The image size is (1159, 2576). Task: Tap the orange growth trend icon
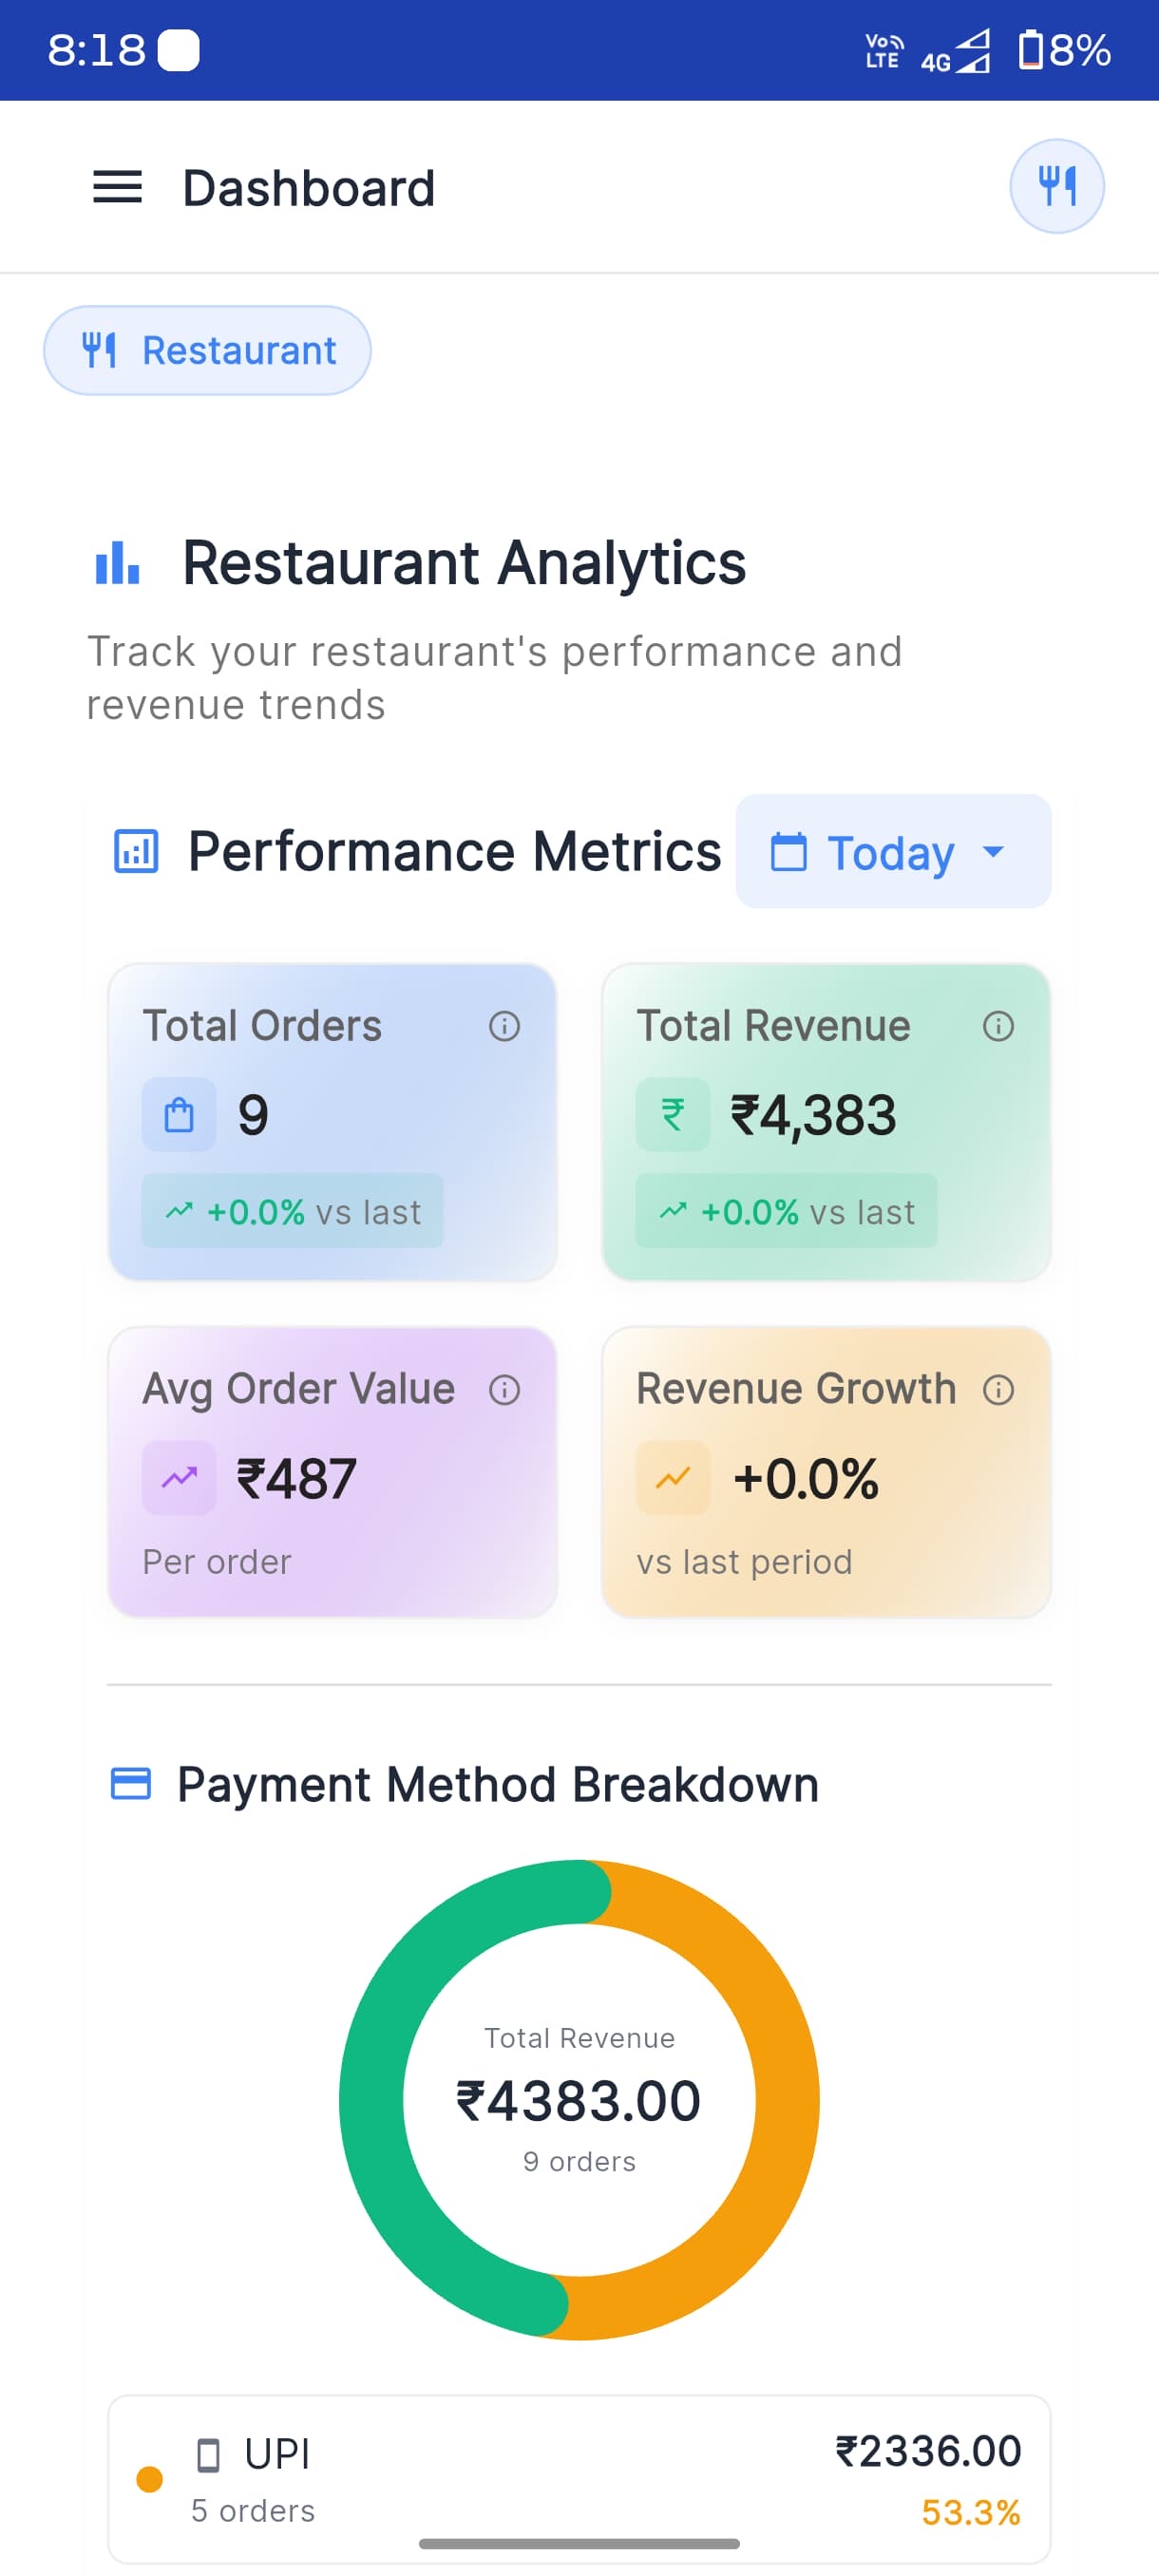click(673, 1477)
